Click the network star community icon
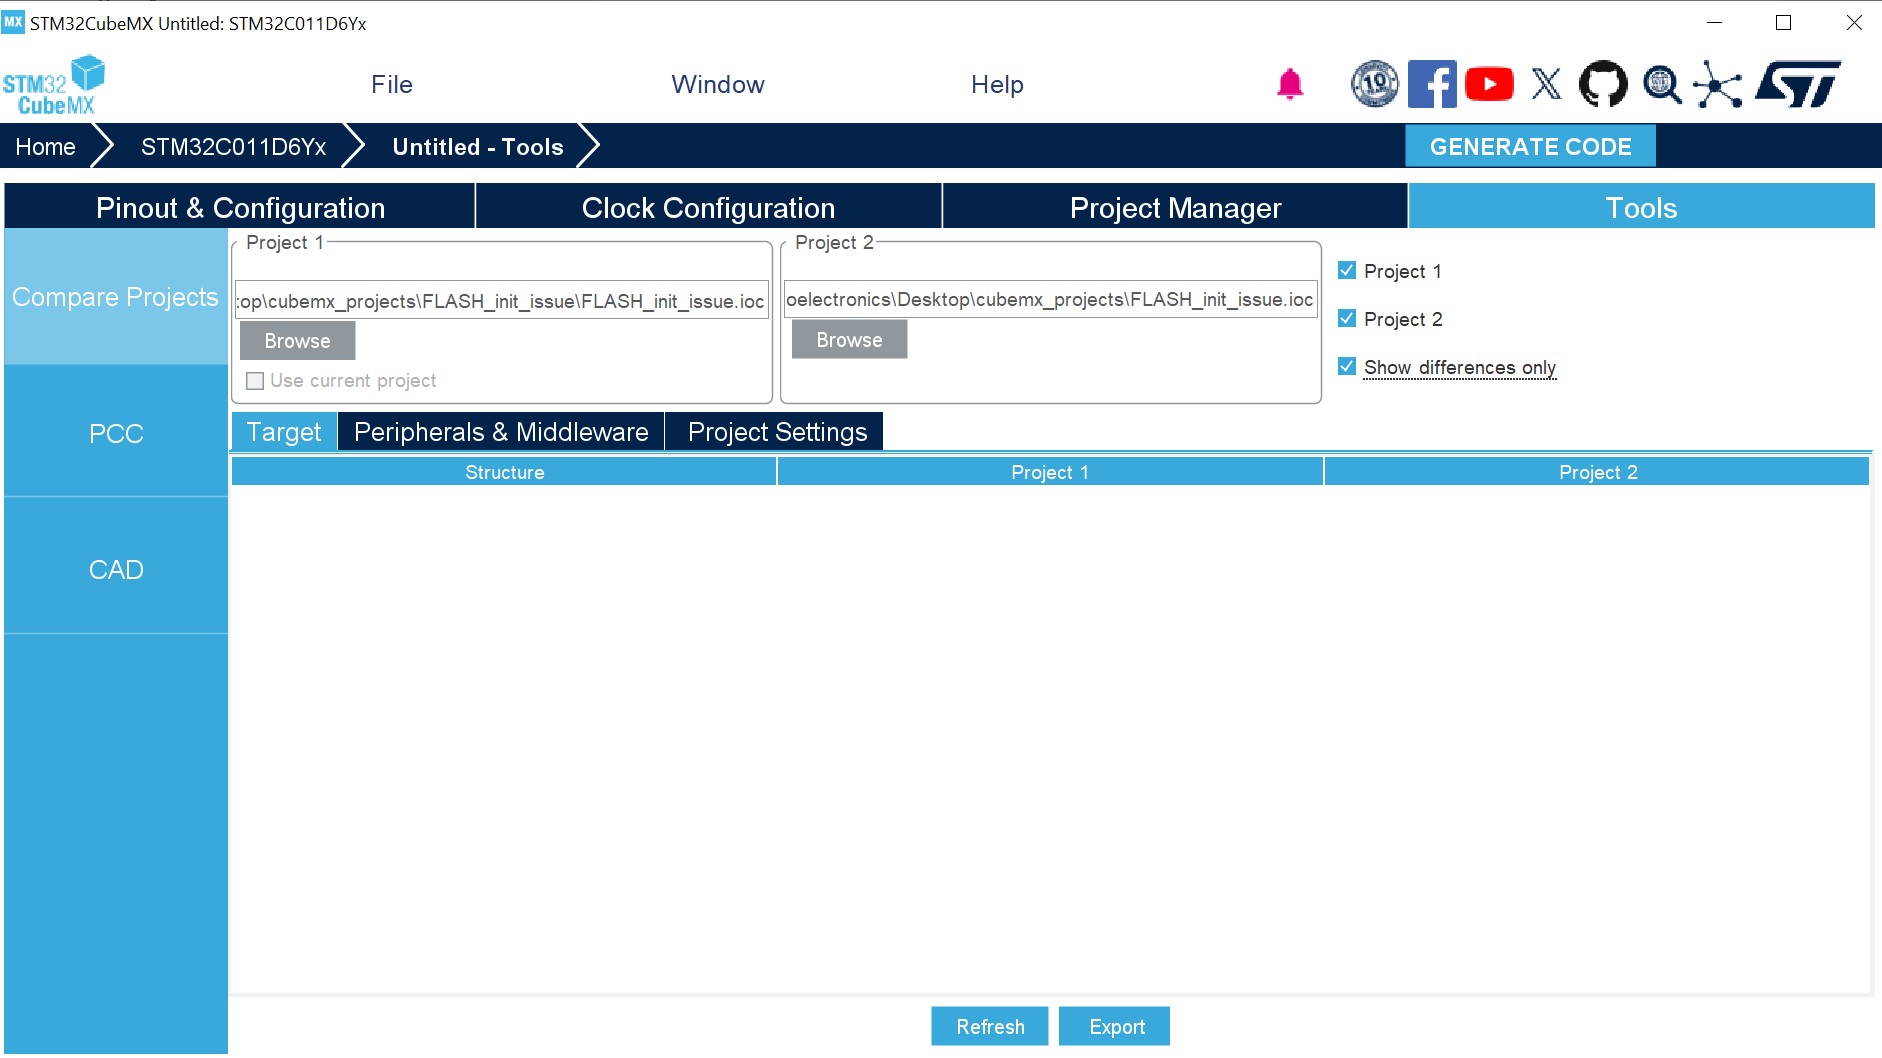Image resolution: width=1882 pixels, height=1058 pixels. (x=1717, y=84)
